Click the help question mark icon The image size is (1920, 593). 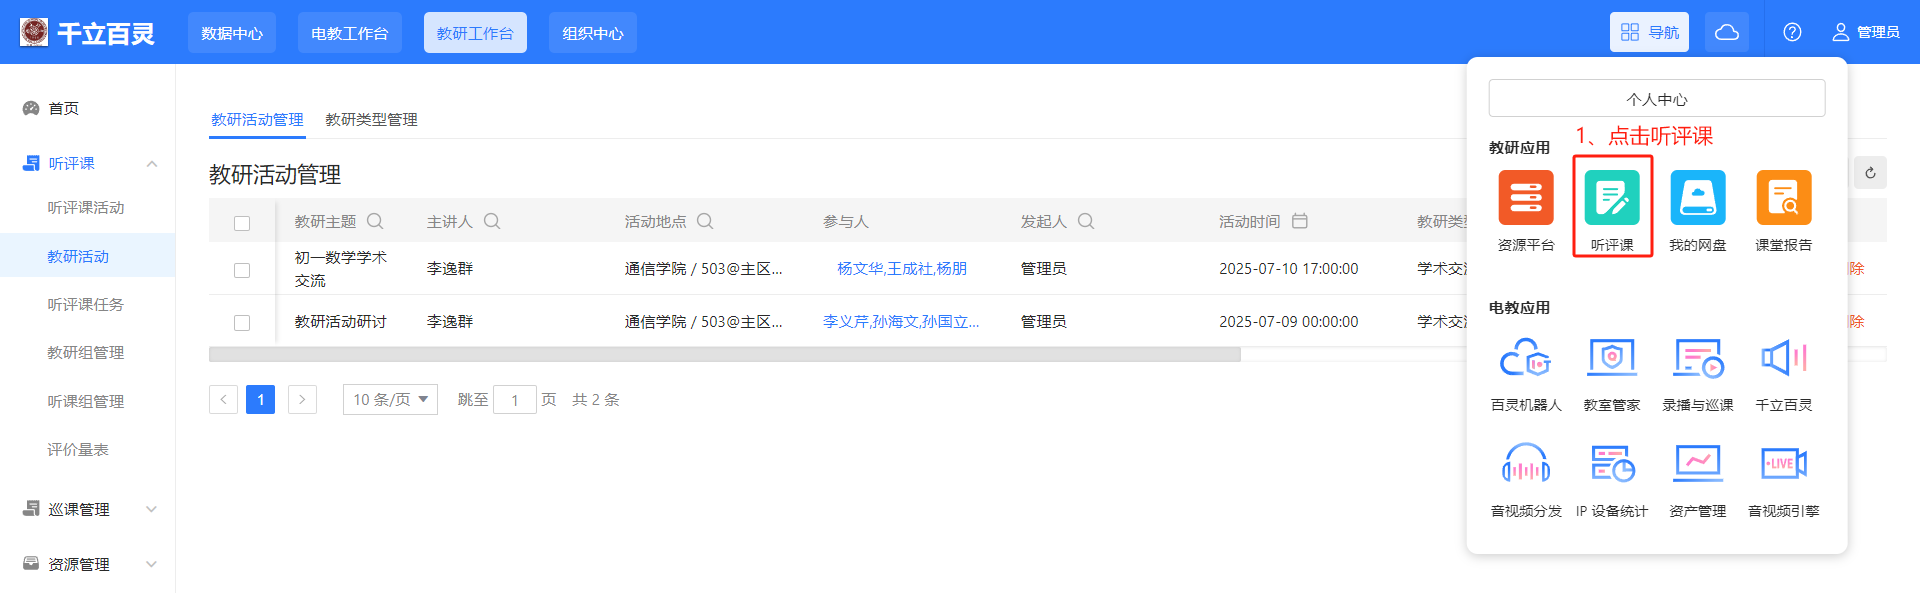point(1792,32)
